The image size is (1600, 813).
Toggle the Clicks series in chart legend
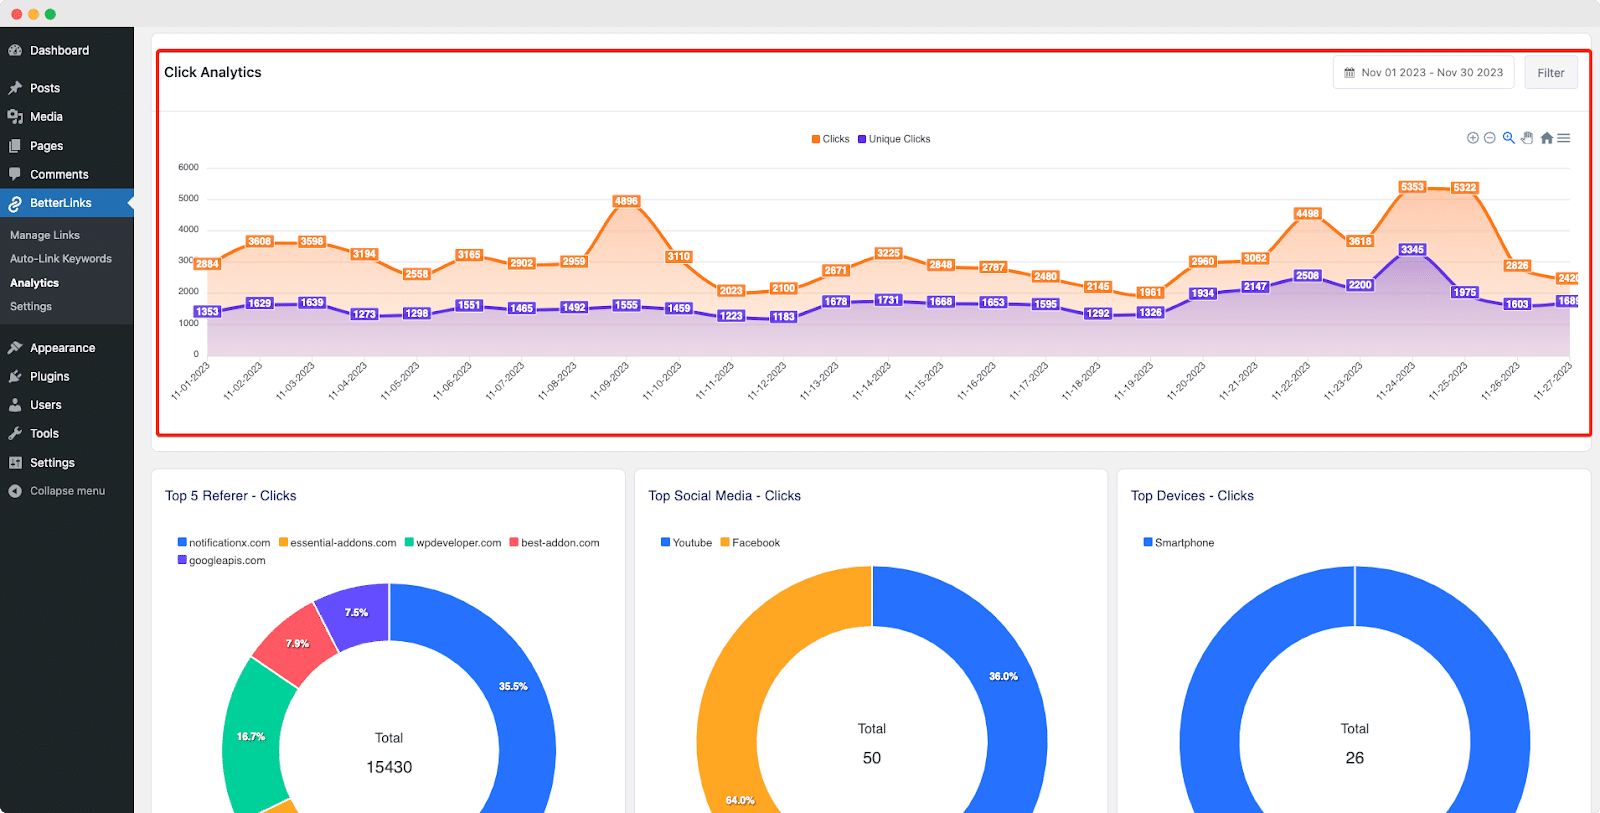[830, 139]
